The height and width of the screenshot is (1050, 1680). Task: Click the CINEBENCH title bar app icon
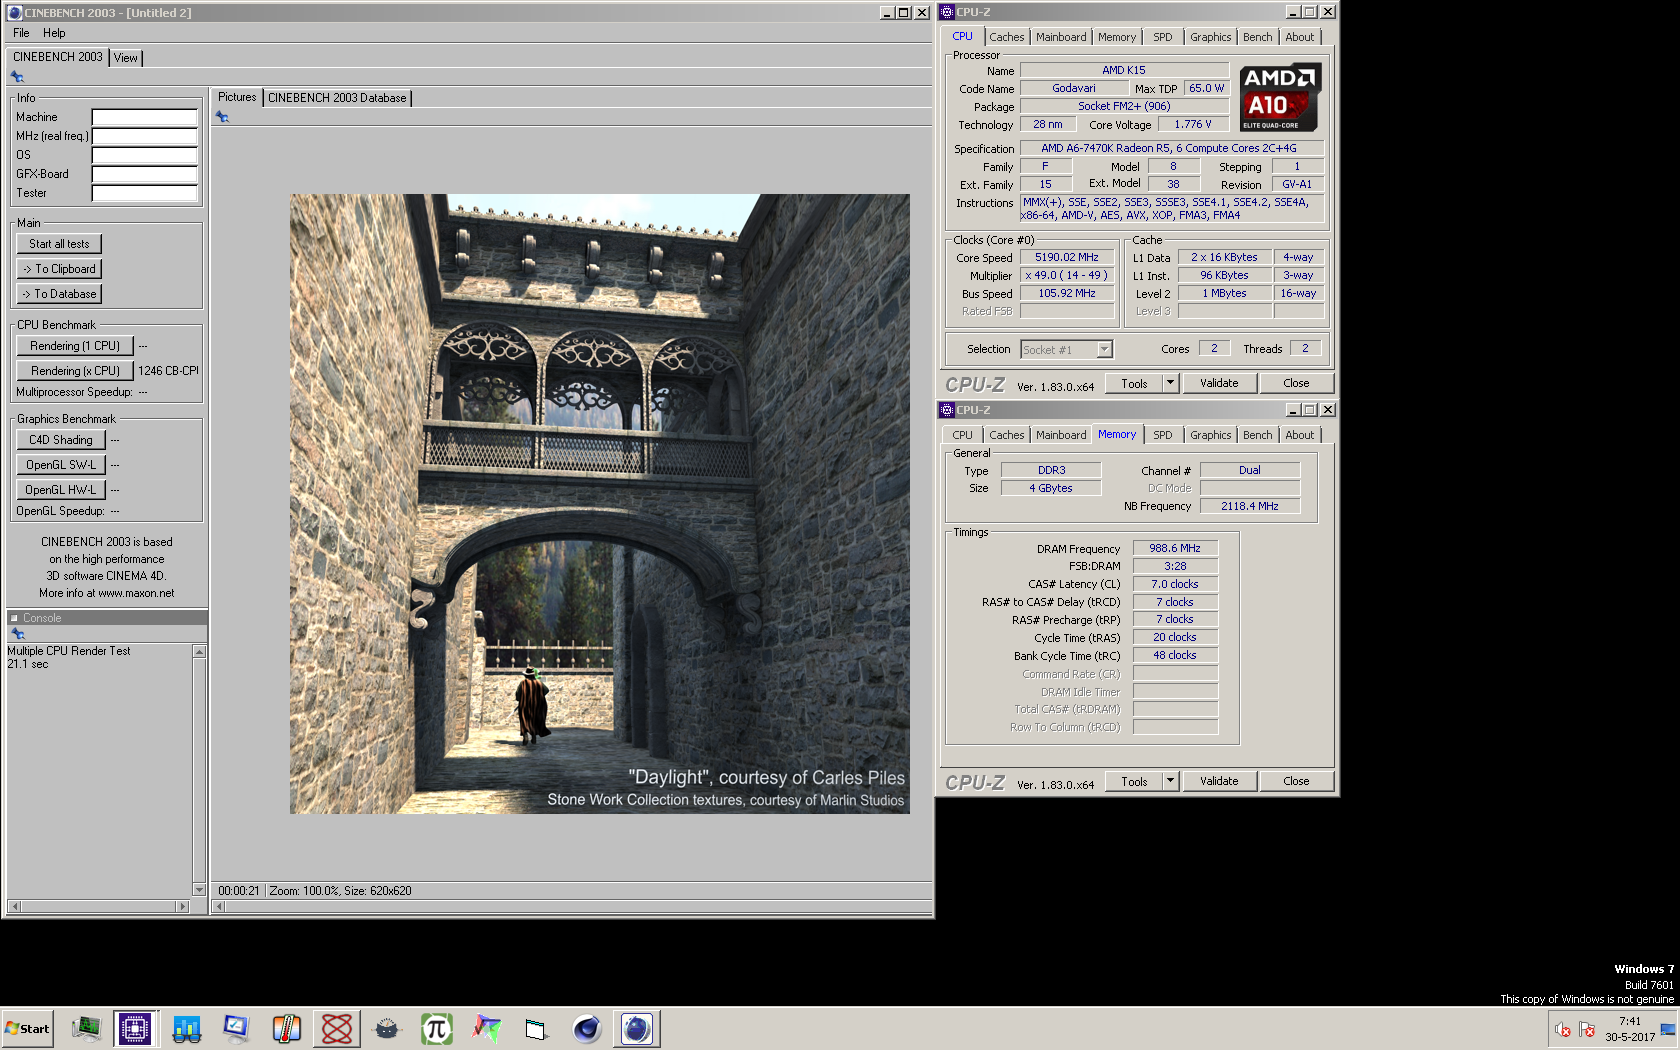tap(14, 13)
